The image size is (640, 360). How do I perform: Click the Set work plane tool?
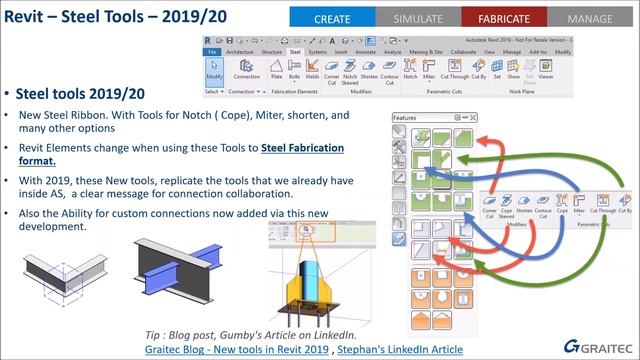497,69
